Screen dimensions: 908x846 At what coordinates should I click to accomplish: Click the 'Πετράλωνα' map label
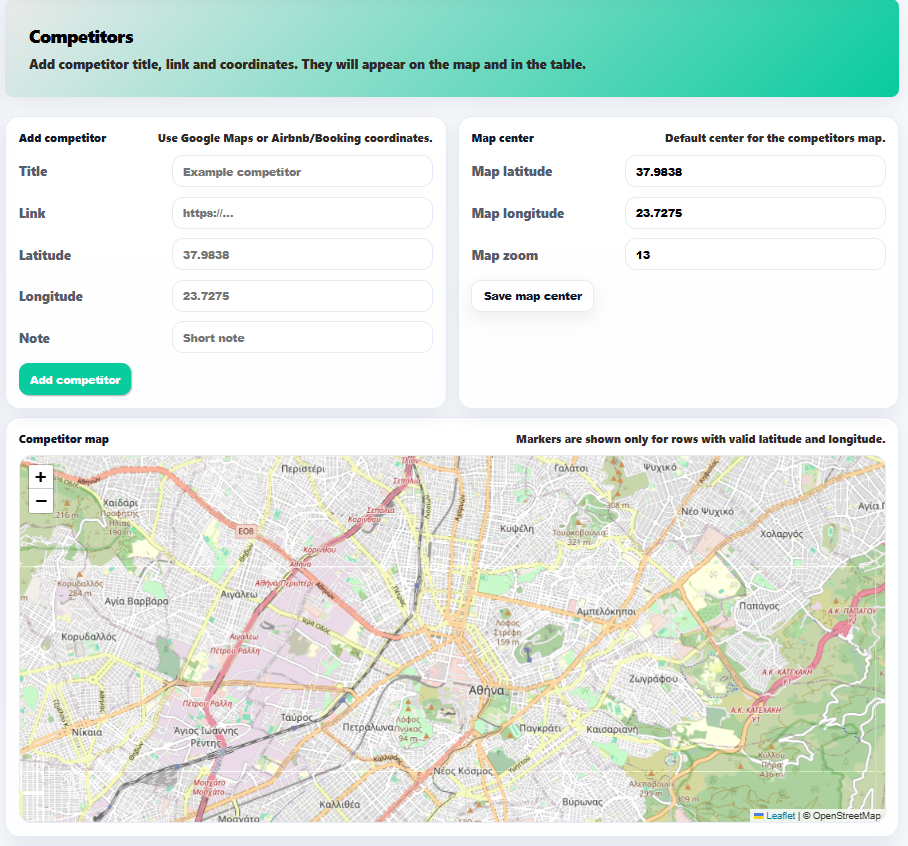(x=368, y=727)
